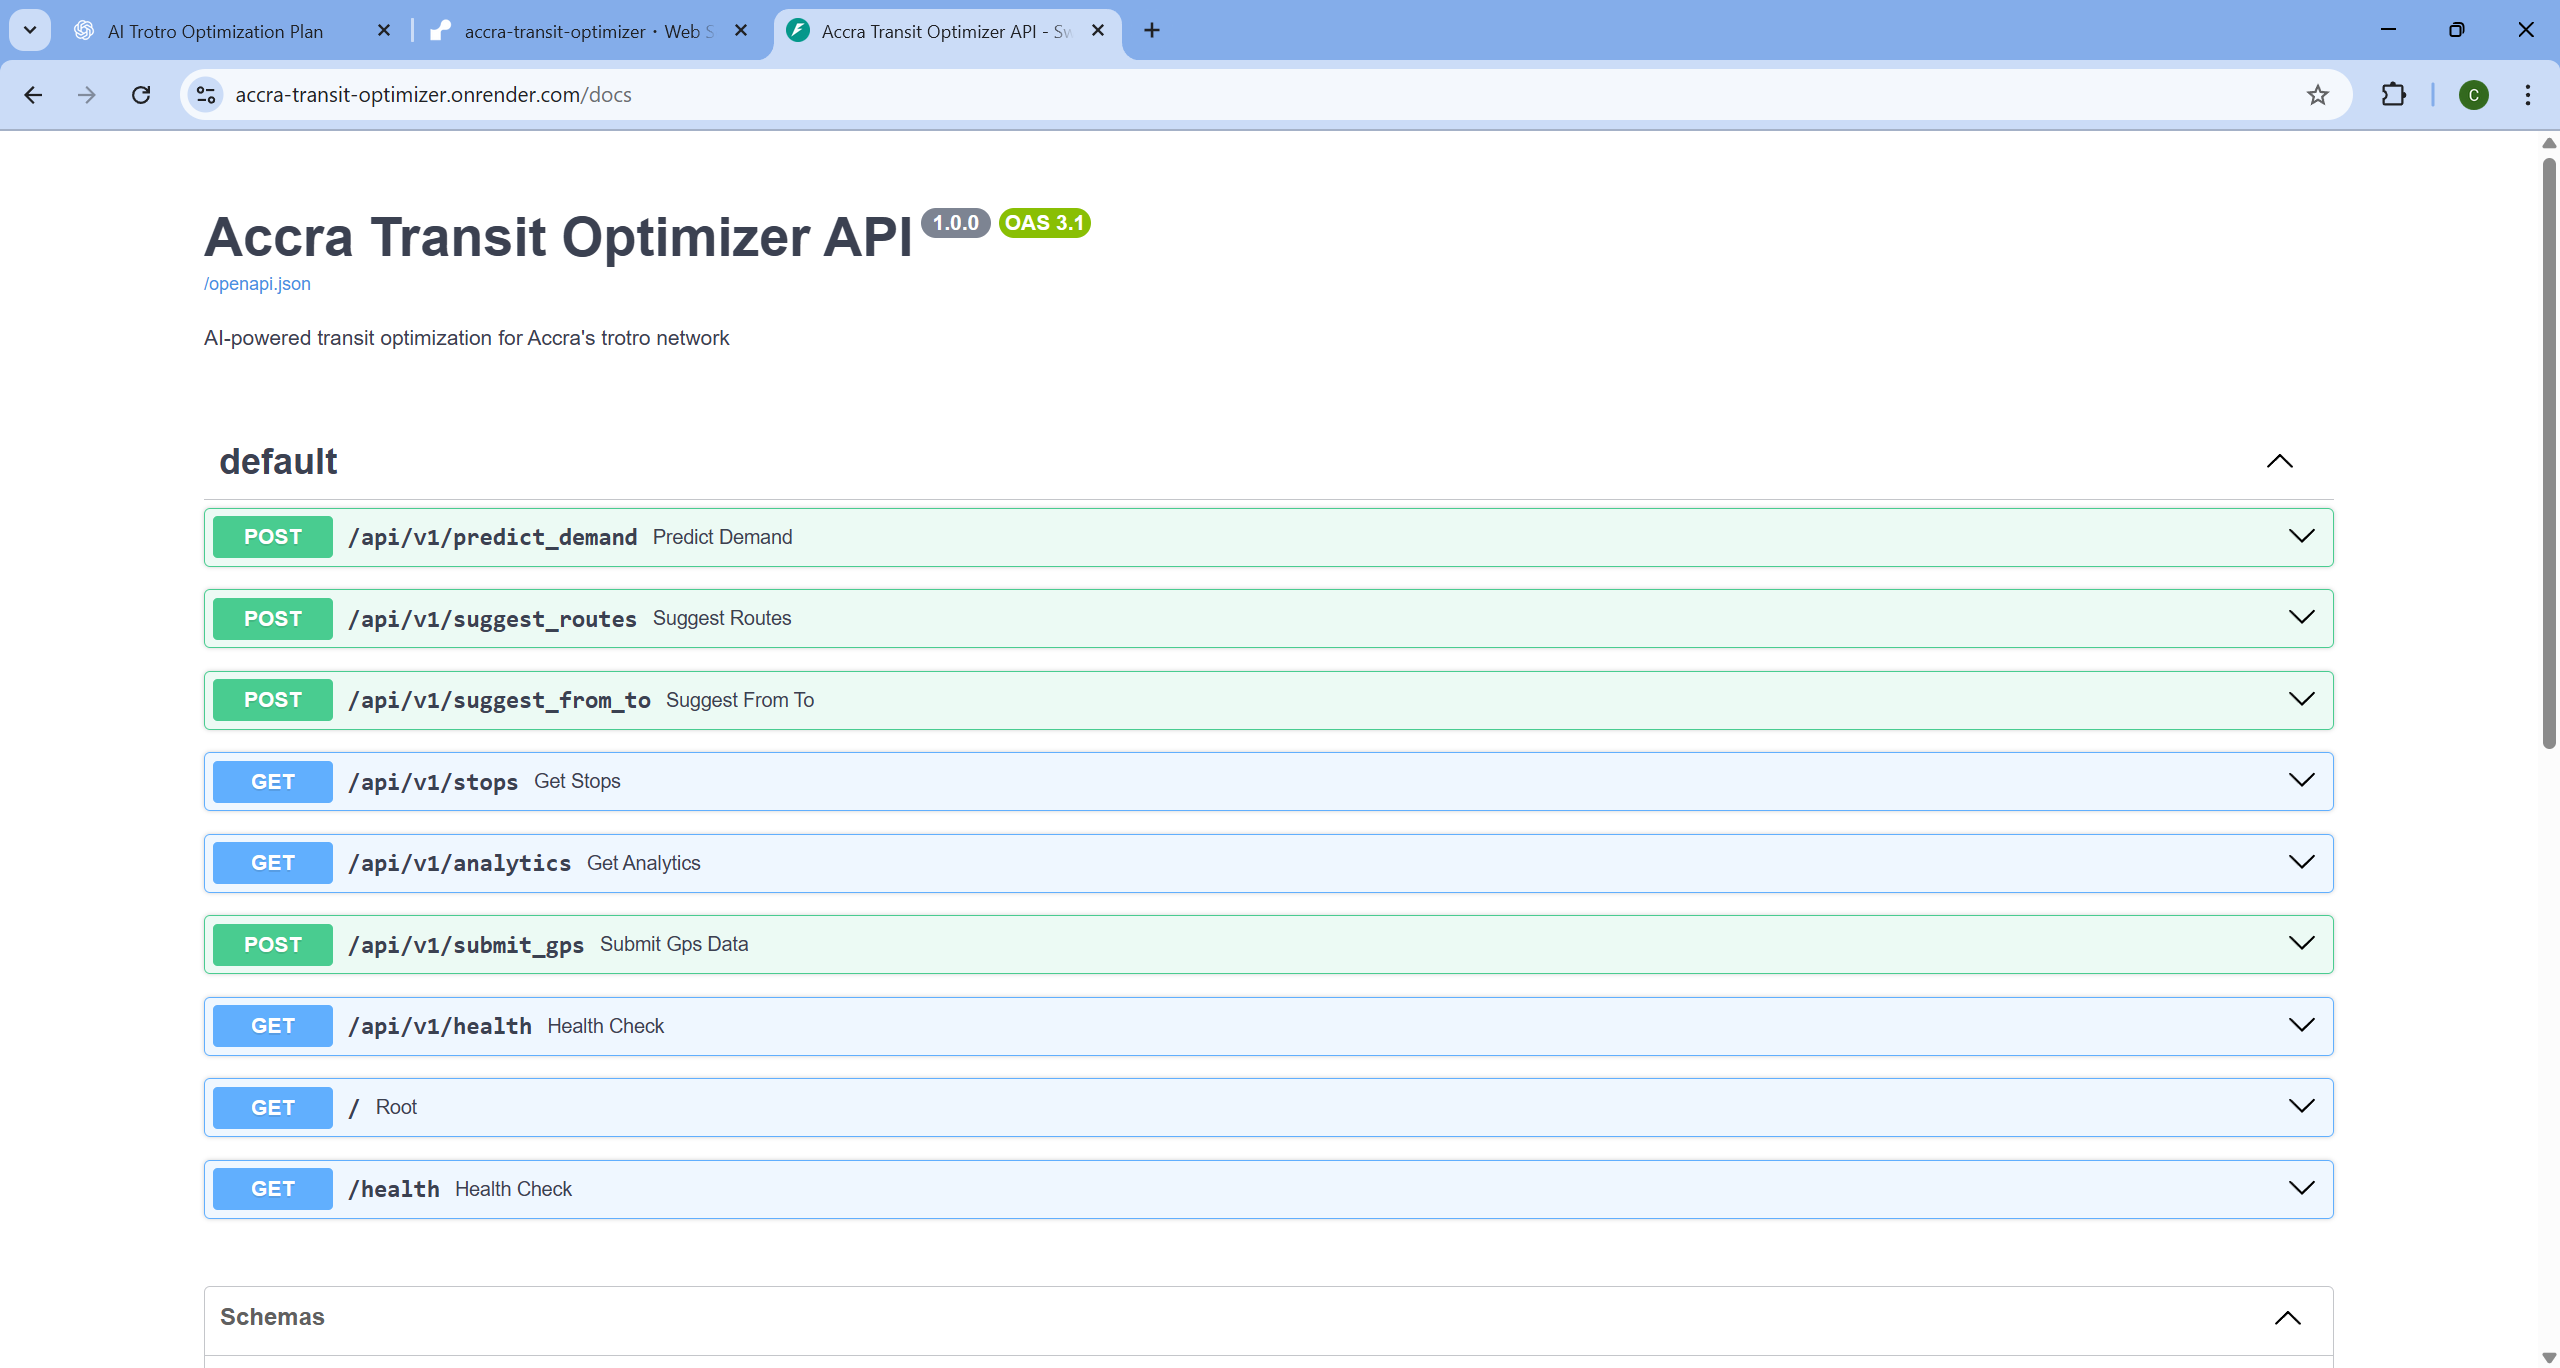Open the Extensions puzzle icon
The width and height of the screenshot is (2560, 1368).
tap(2393, 95)
